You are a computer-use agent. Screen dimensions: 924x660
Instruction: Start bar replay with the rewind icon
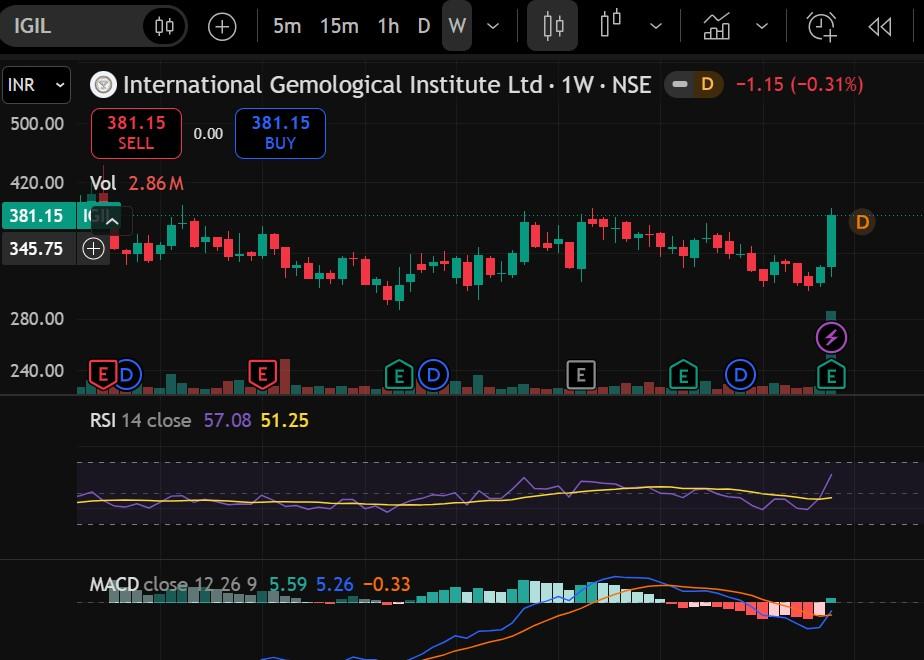point(880,27)
